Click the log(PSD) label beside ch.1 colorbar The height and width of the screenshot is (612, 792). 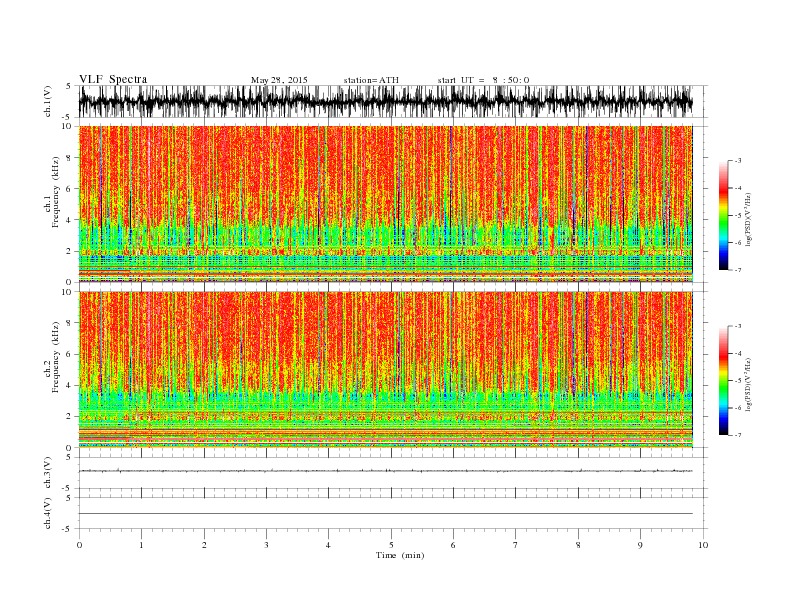(749, 219)
